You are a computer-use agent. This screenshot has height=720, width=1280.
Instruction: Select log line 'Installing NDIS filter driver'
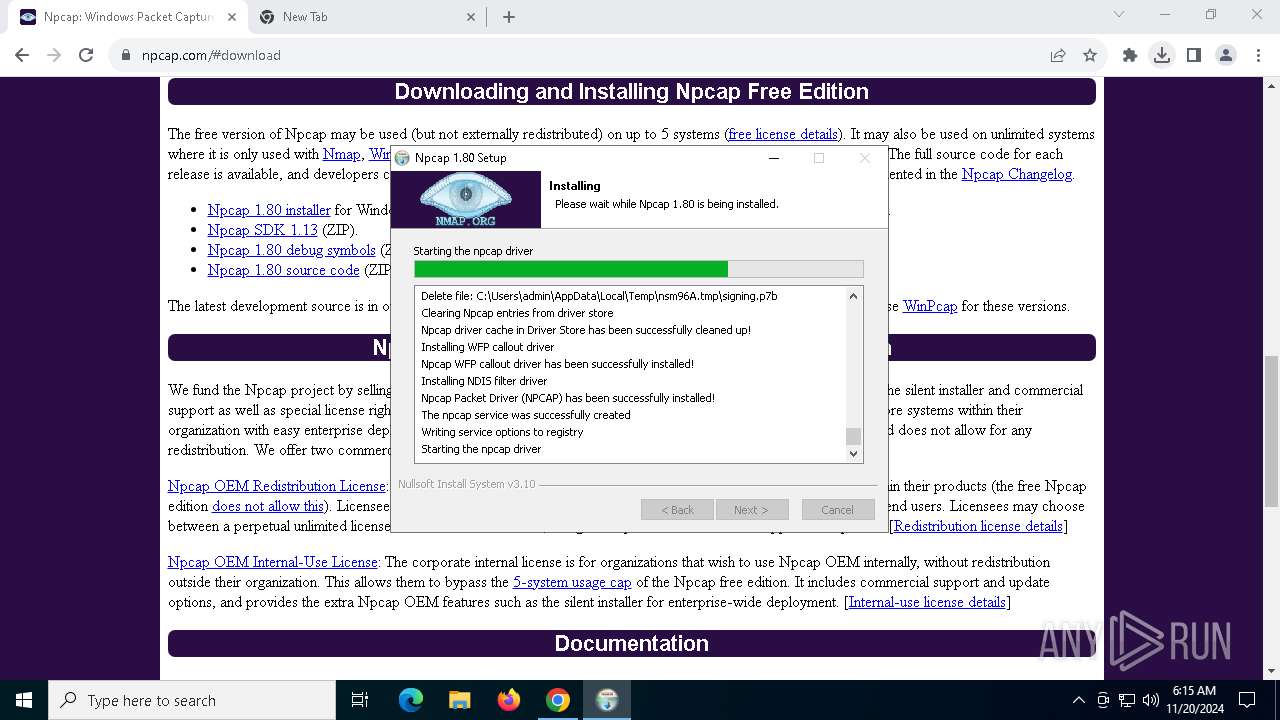484,381
